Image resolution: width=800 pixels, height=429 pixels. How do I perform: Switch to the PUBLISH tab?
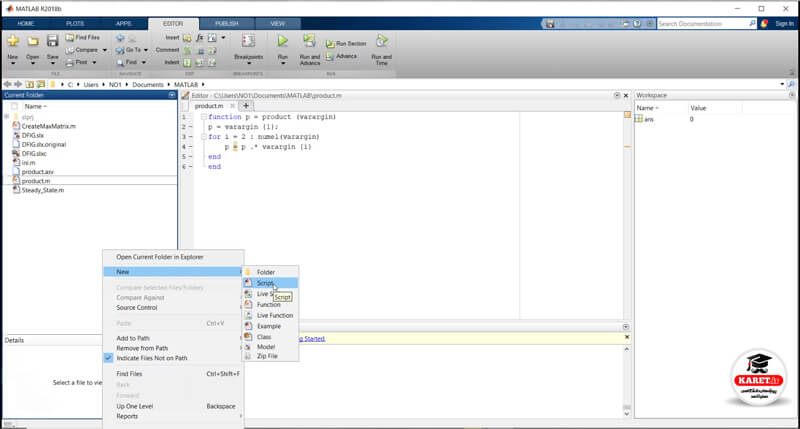(x=227, y=23)
